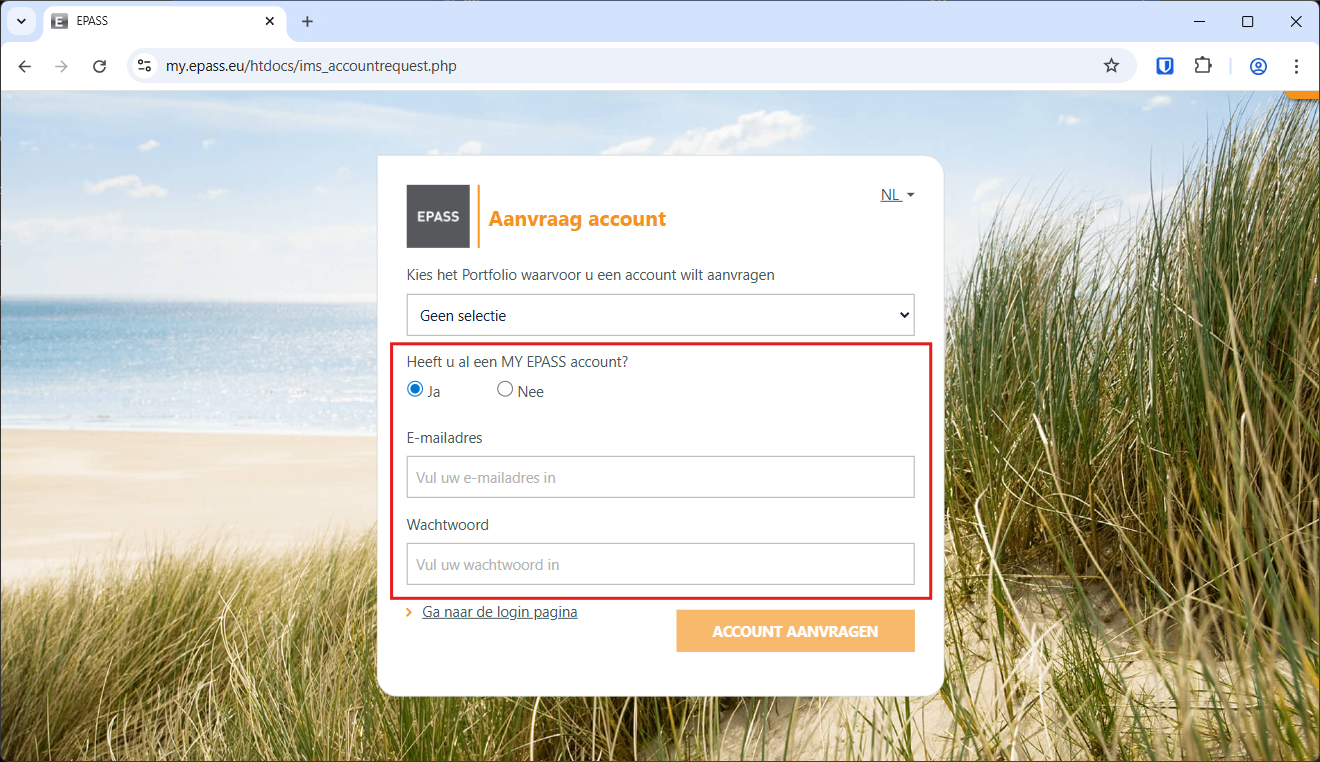1320x762 pixels.
Task: Focus the E-mailadres input field
Action: 660,477
